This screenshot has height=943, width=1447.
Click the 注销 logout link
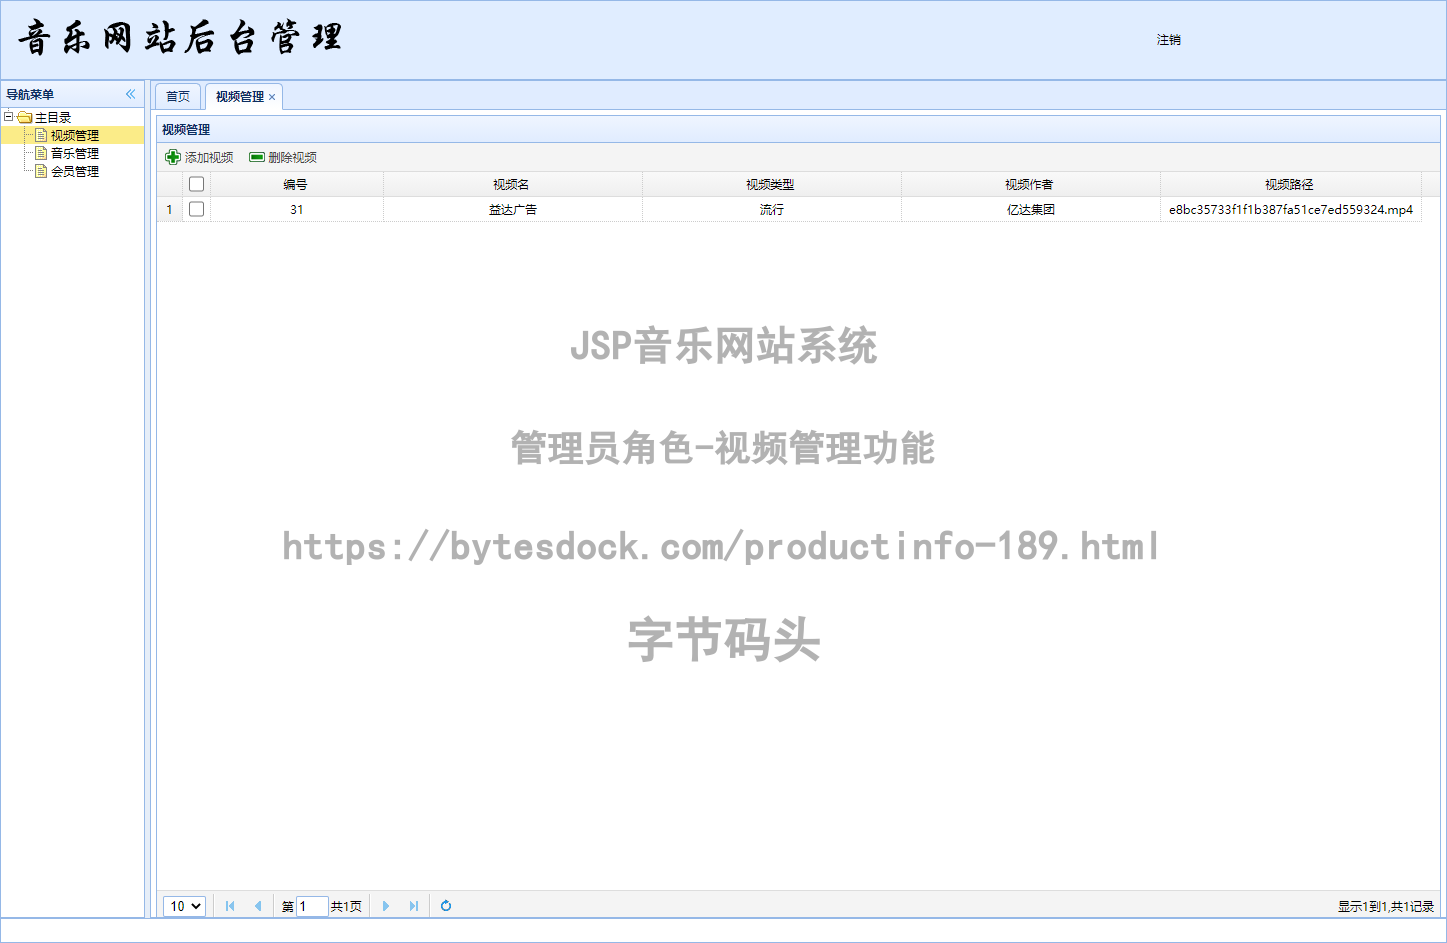click(1169, 40)
